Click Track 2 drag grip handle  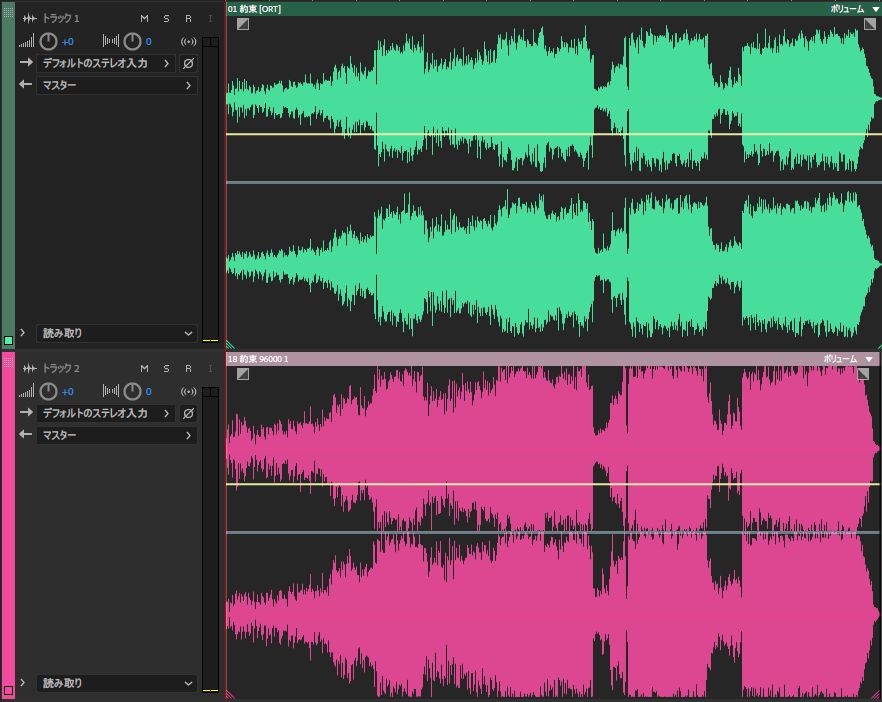(x=8, y=362)
